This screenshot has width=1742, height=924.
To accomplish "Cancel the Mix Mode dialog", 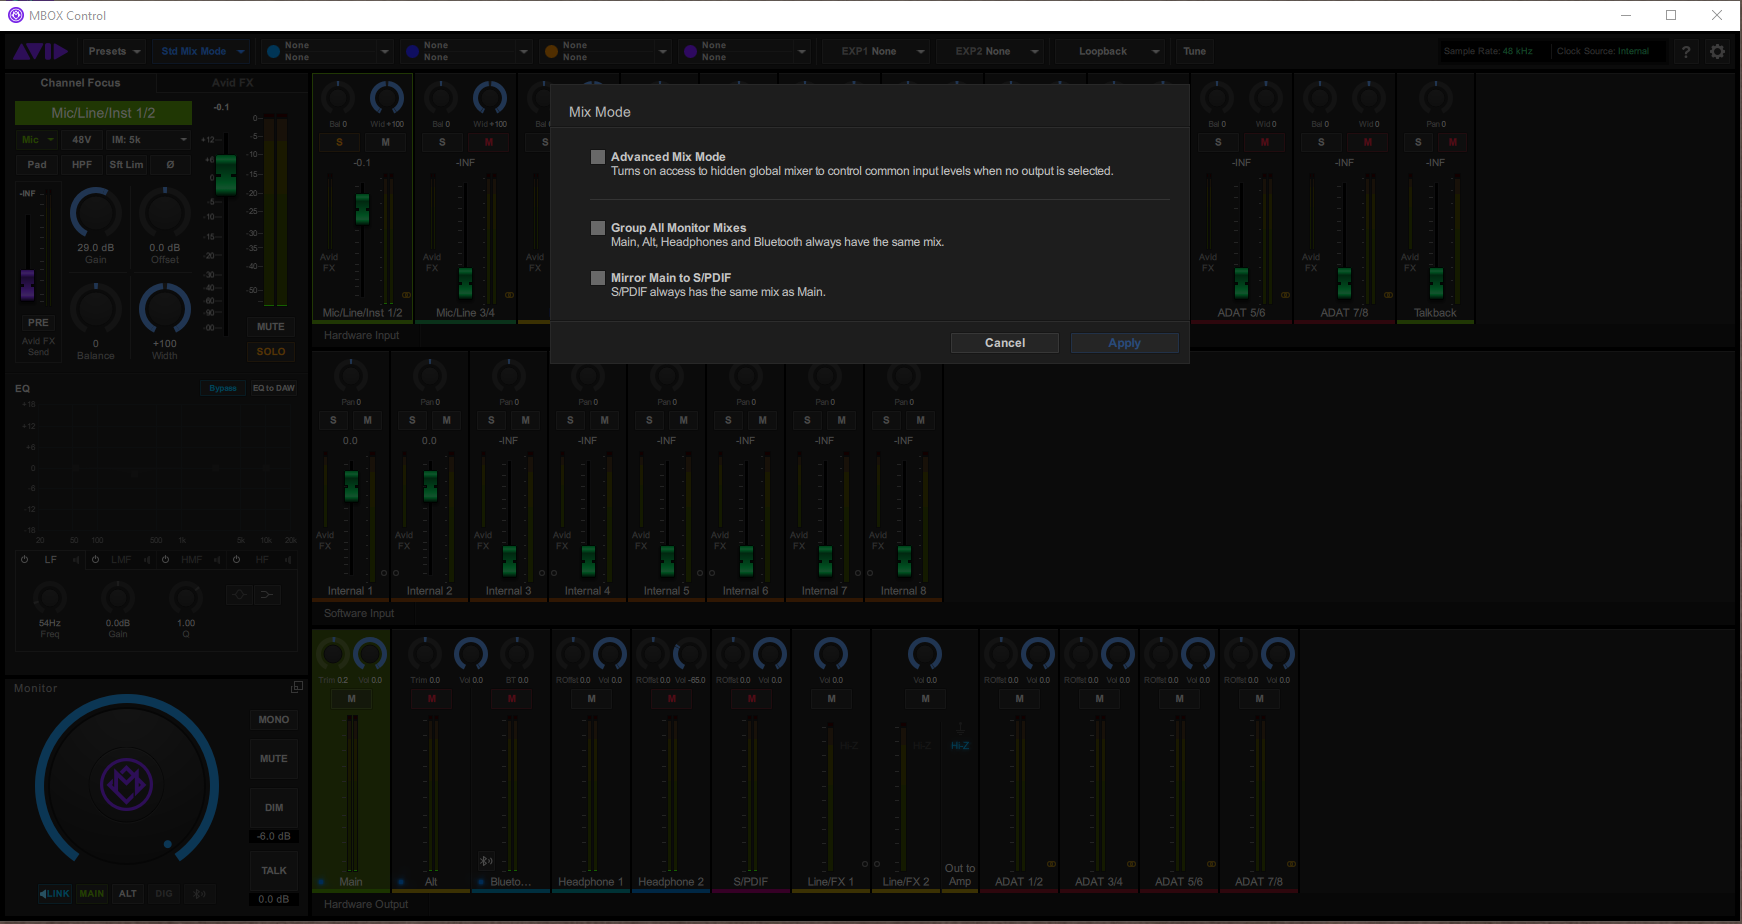I will (x=1004, y=342).
